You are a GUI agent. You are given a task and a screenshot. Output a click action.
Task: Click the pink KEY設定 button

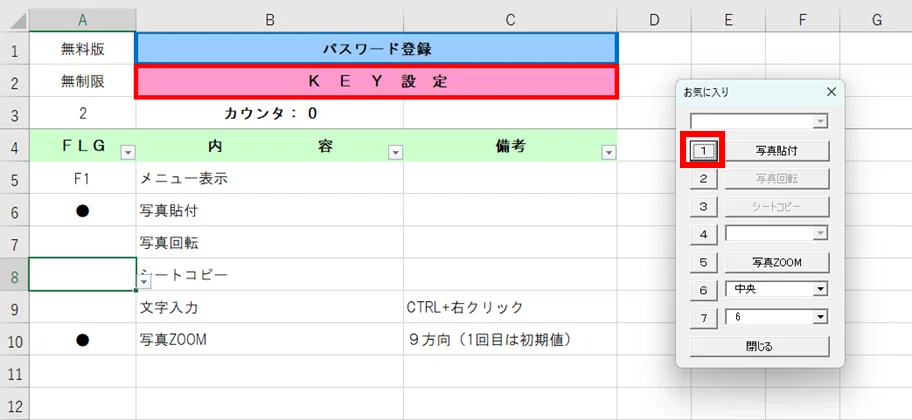click(x=376, y=81)
